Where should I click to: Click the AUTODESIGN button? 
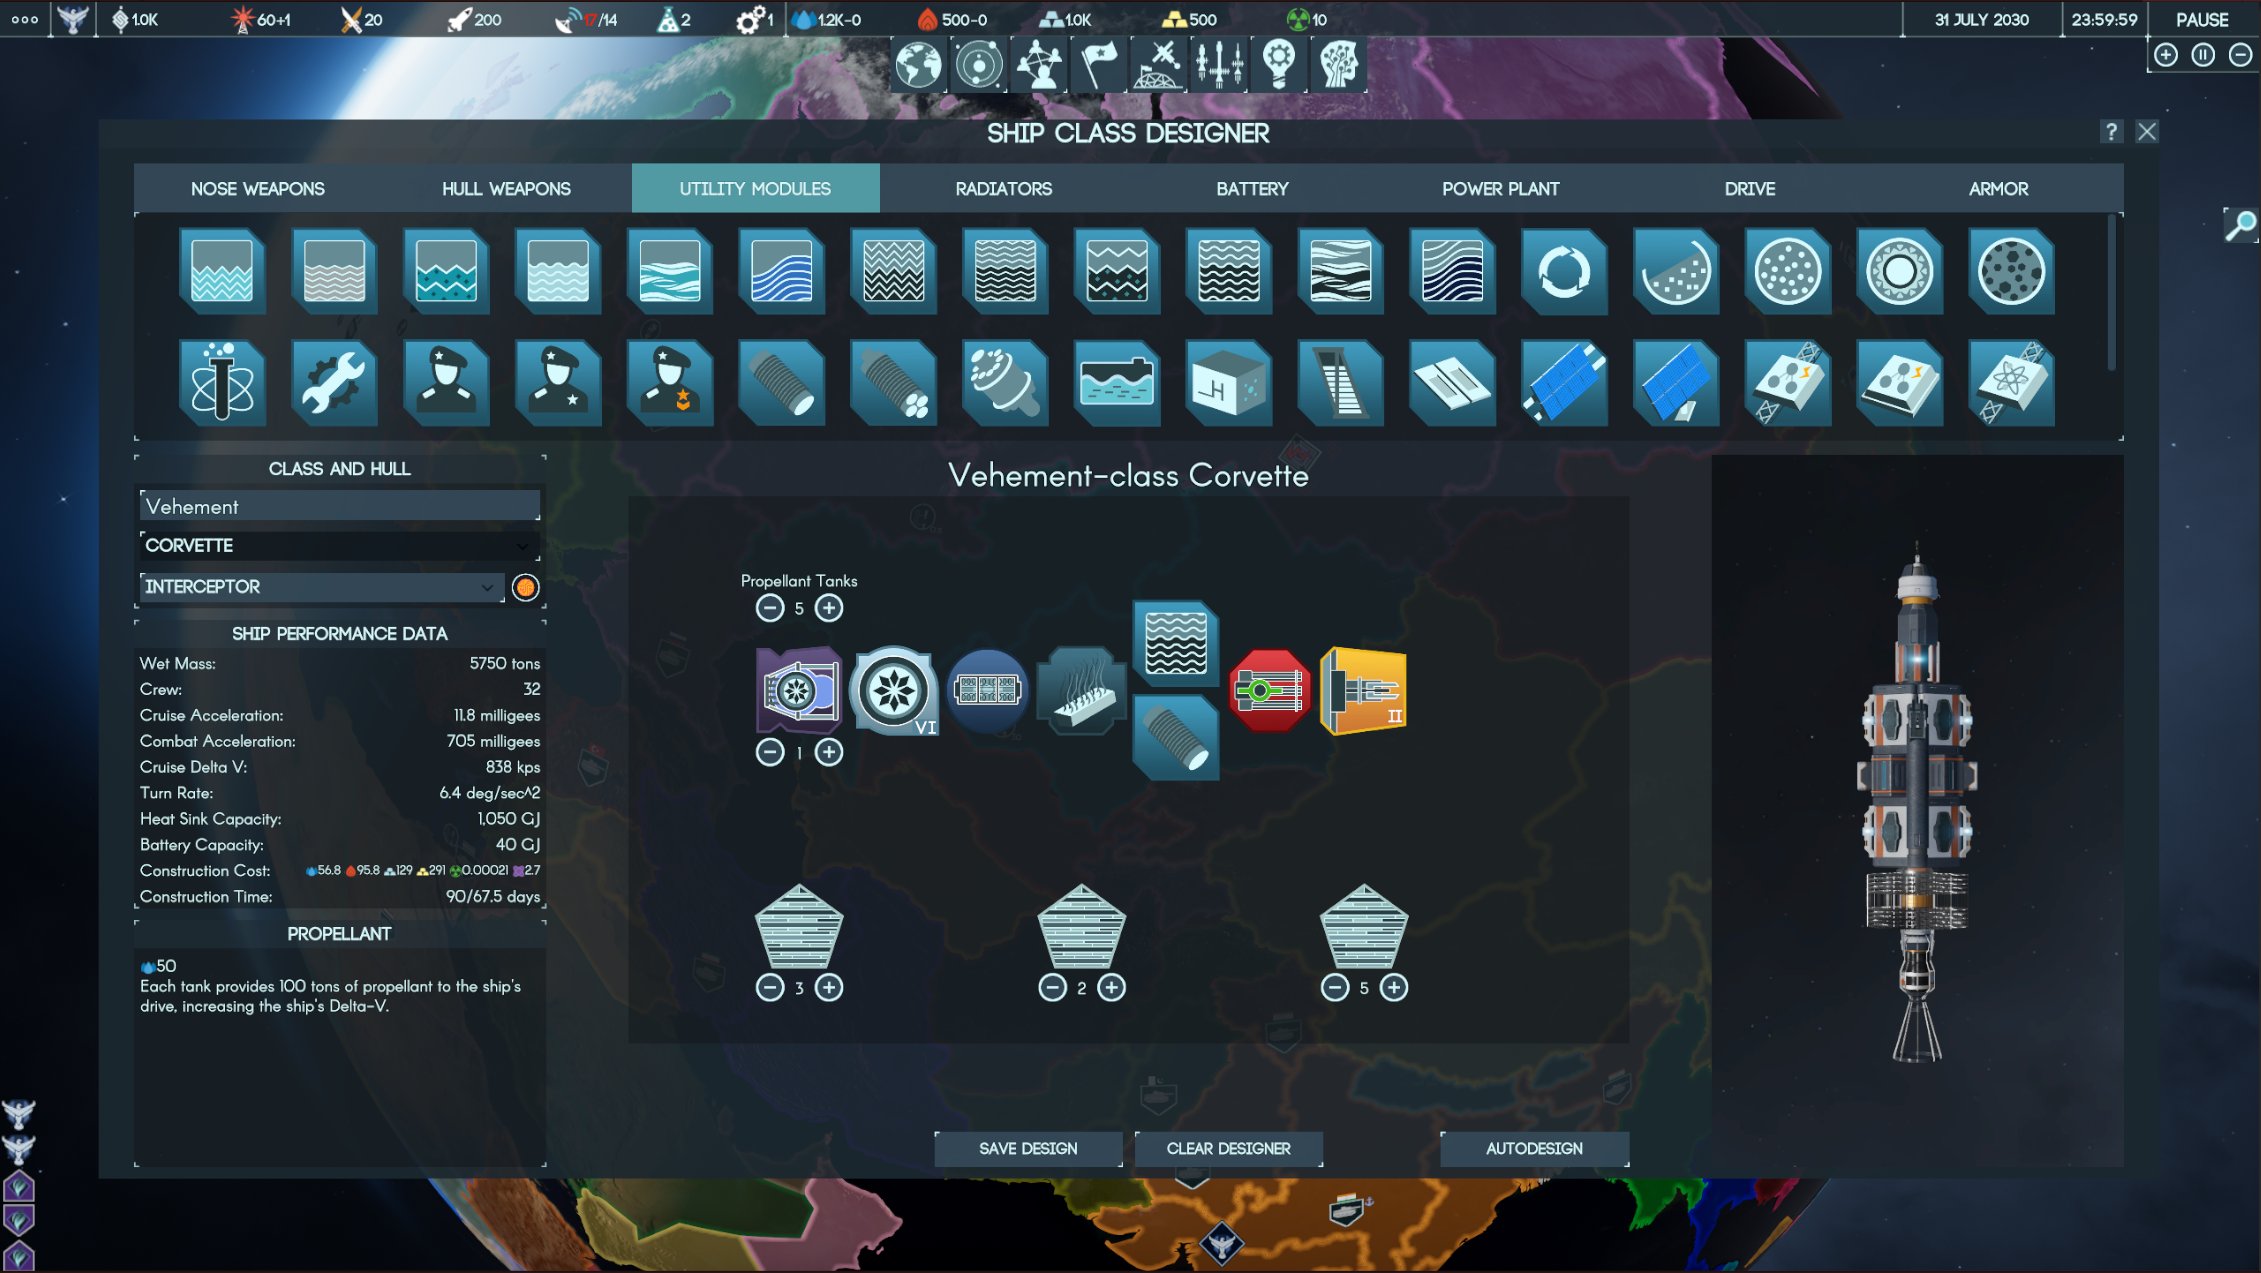tap(1534, 1149)
